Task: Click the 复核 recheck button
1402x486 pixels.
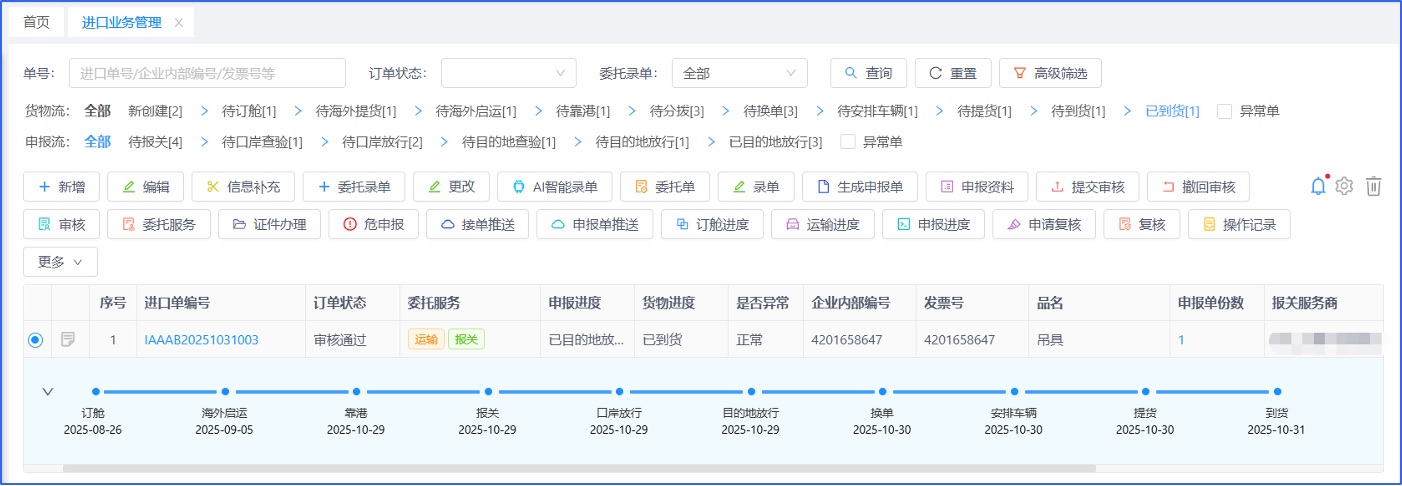Action: (1141, 224)
